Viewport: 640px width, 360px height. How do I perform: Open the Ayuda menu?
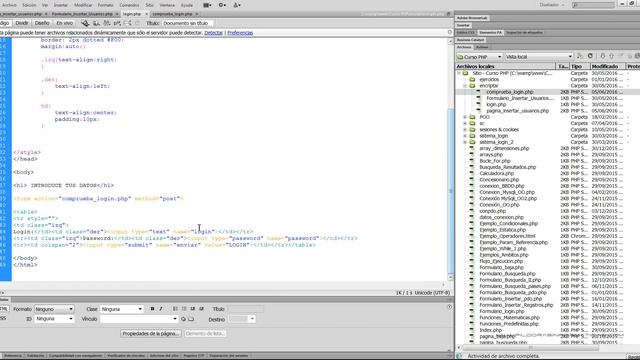point(187,5)
